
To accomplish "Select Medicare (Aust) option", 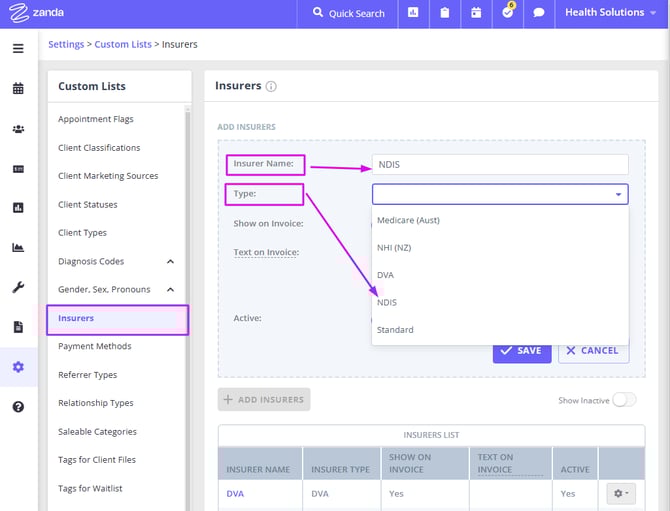I will click(408, 220).
